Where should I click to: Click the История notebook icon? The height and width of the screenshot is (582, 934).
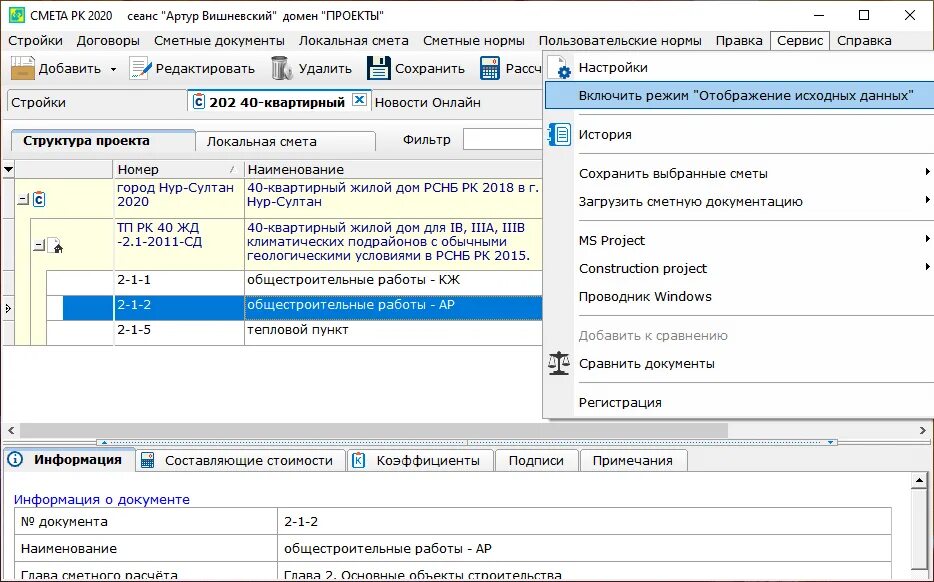559,135
